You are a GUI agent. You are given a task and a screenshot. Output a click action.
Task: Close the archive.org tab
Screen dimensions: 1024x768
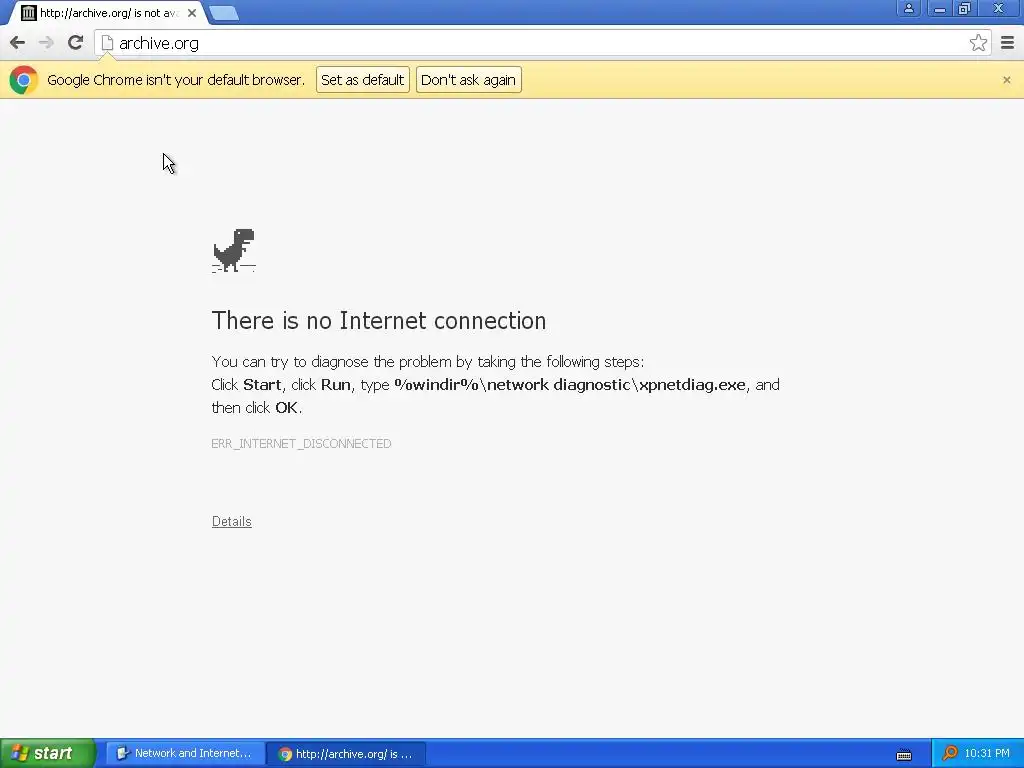(192, 13)
